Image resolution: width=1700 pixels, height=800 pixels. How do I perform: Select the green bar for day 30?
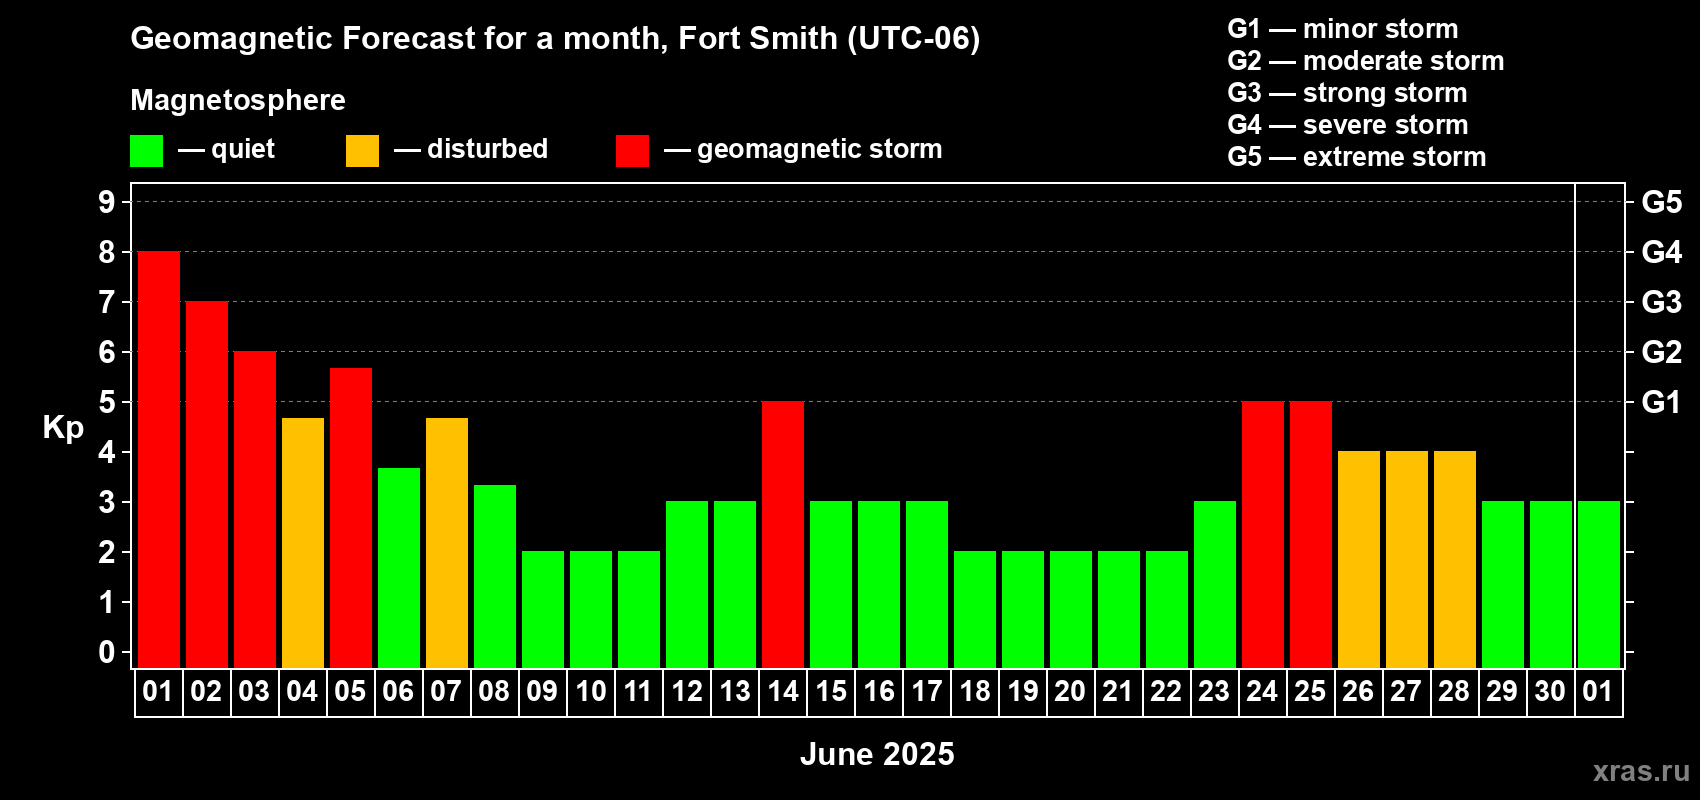tap(1551, 584)
